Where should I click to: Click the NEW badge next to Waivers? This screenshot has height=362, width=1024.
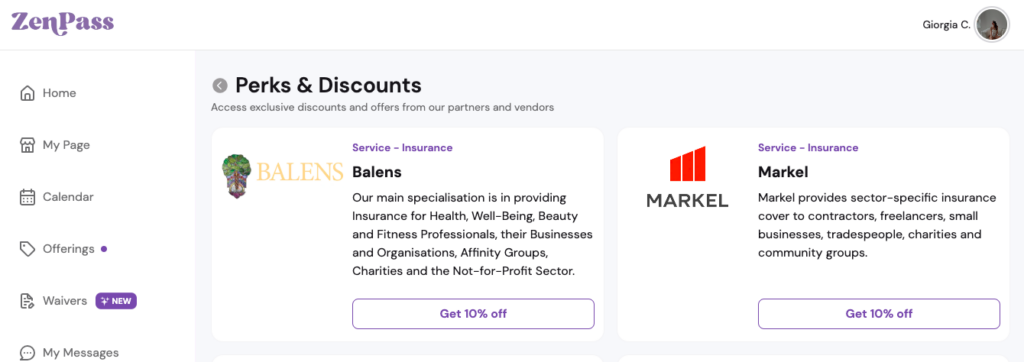[x=116, y=301]
